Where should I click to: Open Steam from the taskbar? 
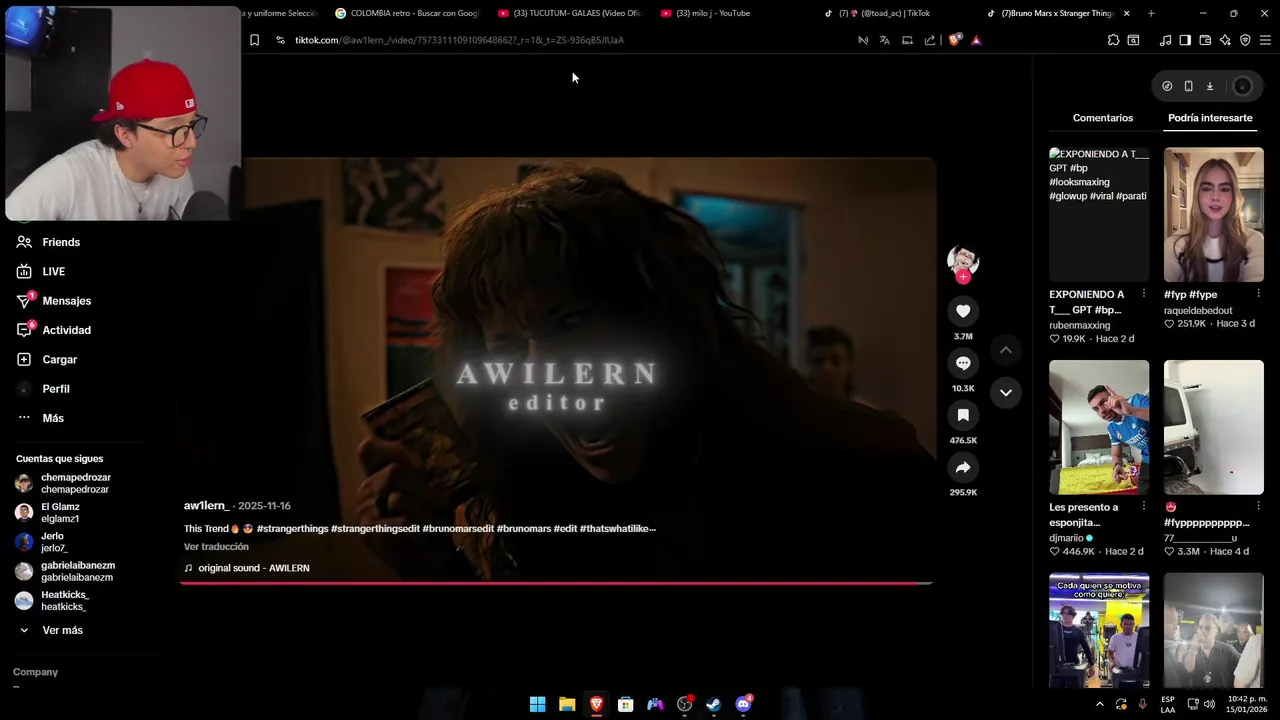713,704
